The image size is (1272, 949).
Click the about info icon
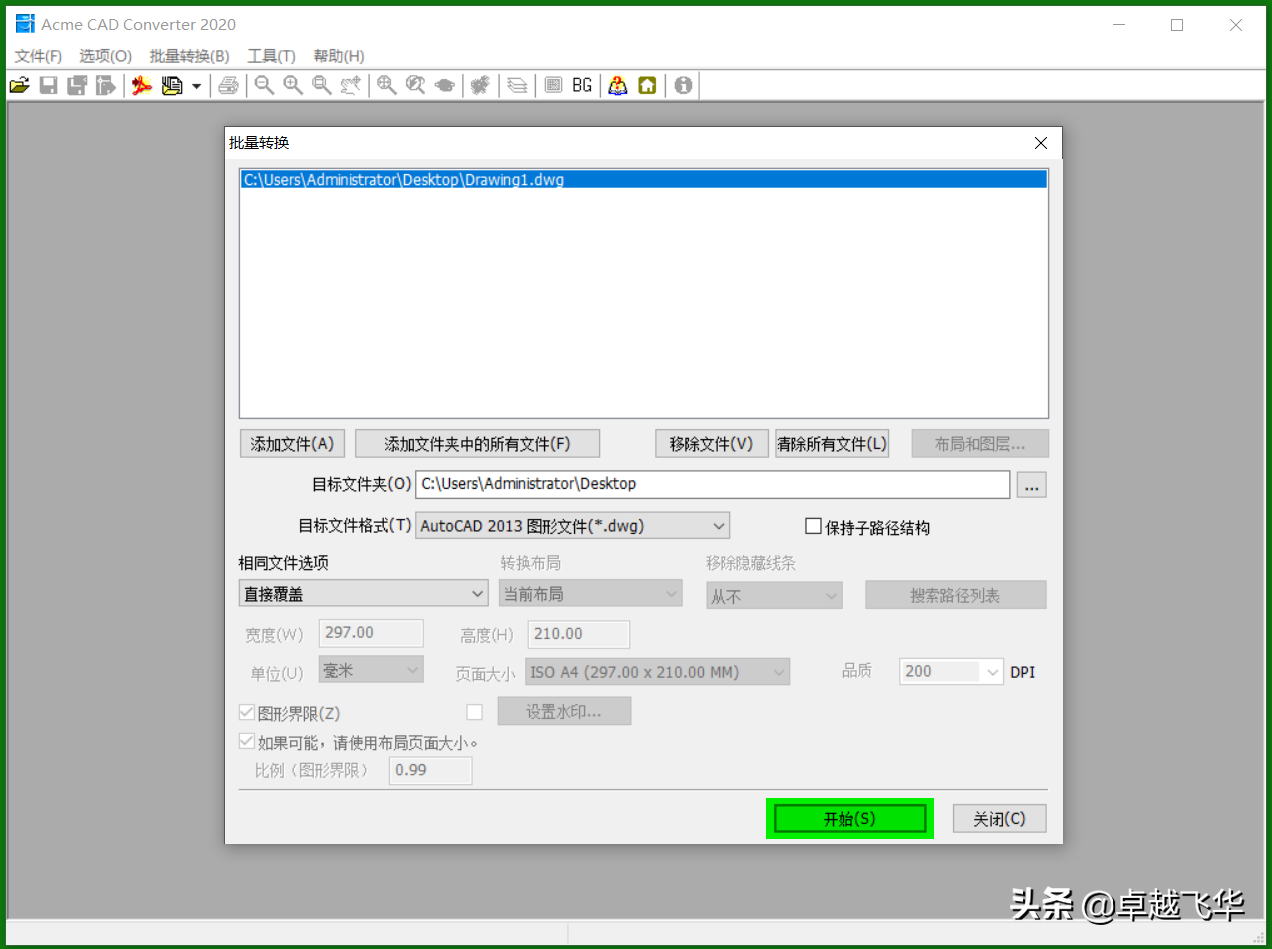point(683,86)
